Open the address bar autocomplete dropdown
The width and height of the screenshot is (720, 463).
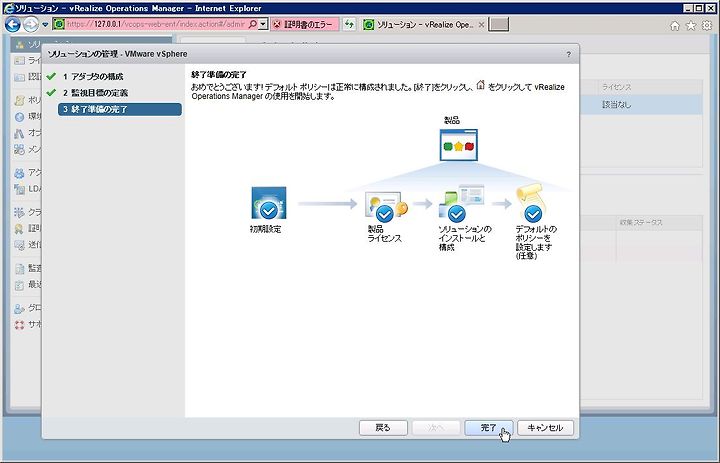tap(263, 24)
